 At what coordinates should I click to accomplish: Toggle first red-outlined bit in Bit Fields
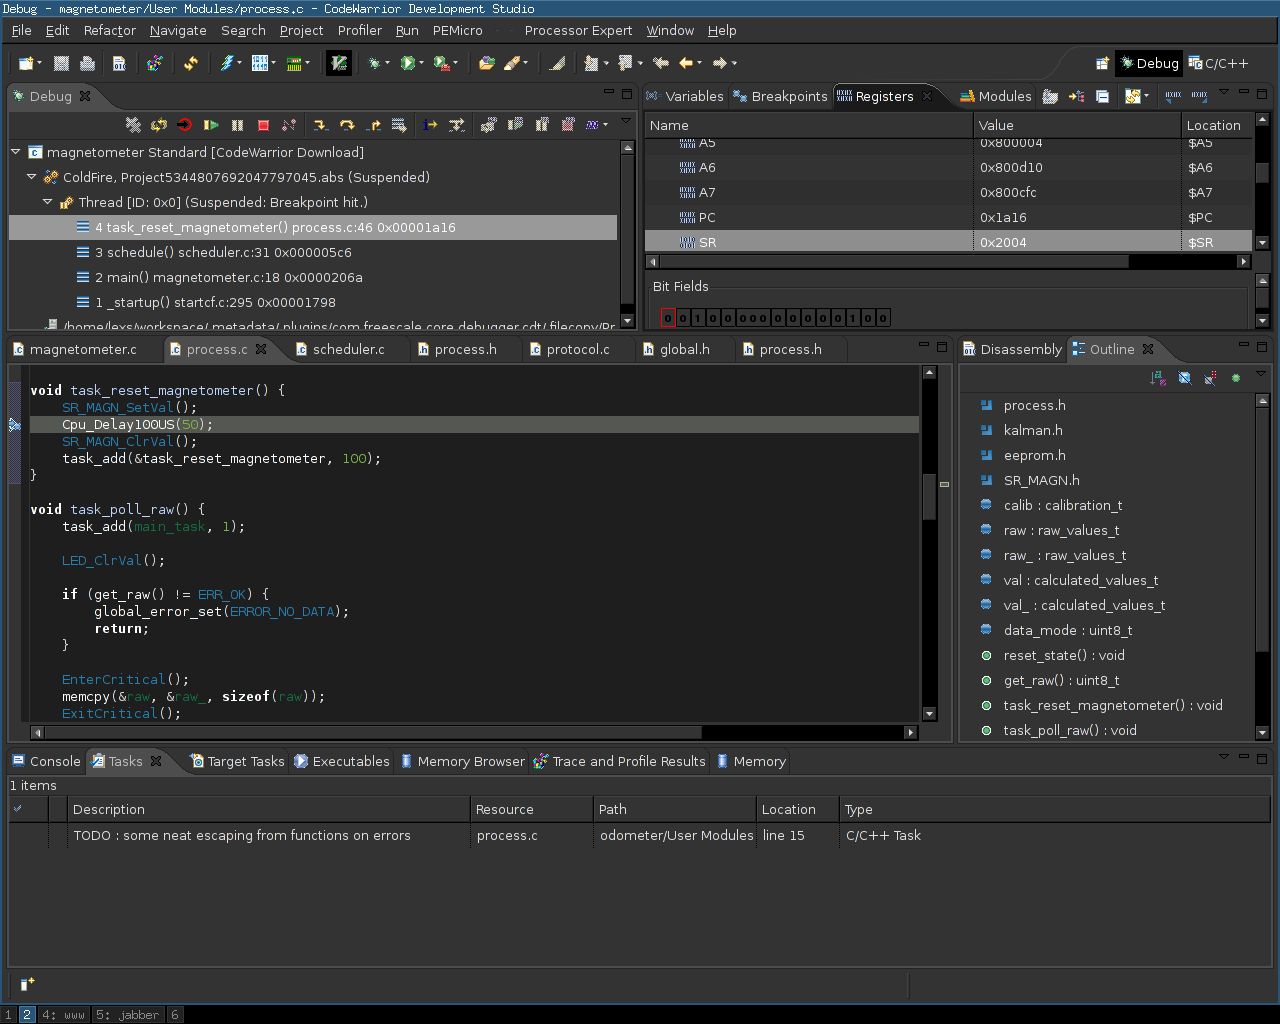click(x=668, y=318)
